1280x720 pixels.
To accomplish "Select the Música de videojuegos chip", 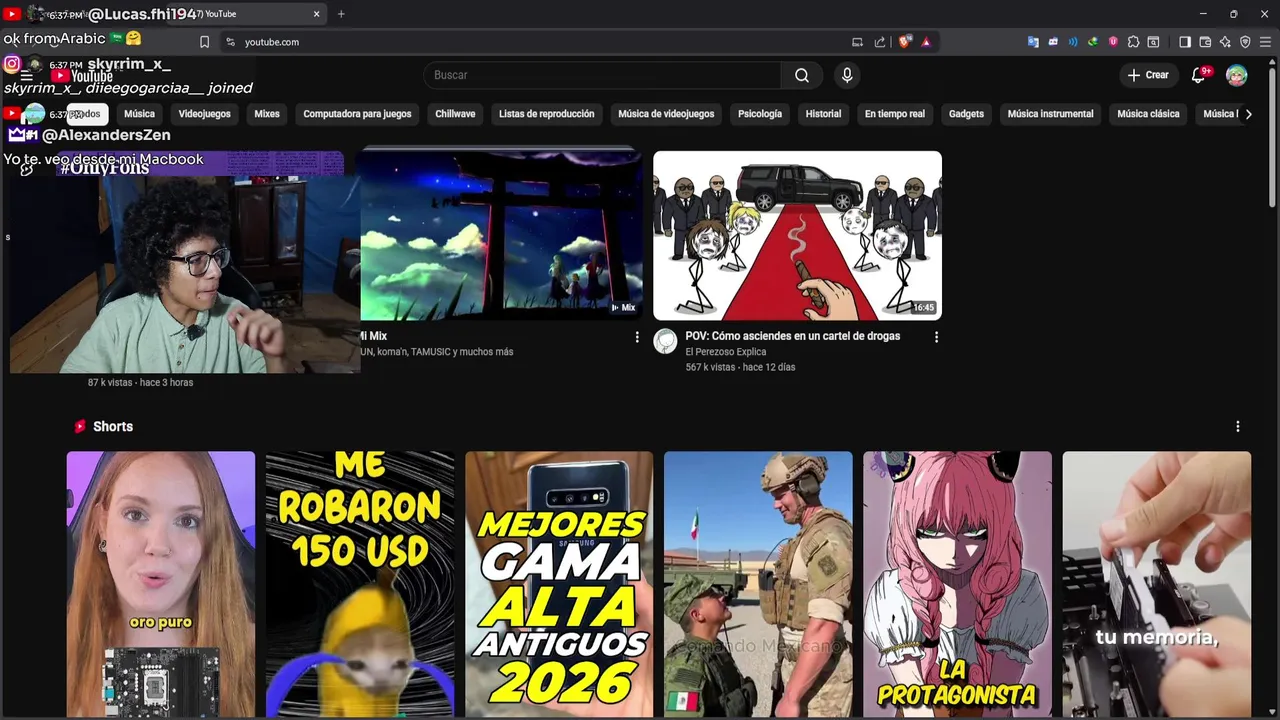I will 666,114.
